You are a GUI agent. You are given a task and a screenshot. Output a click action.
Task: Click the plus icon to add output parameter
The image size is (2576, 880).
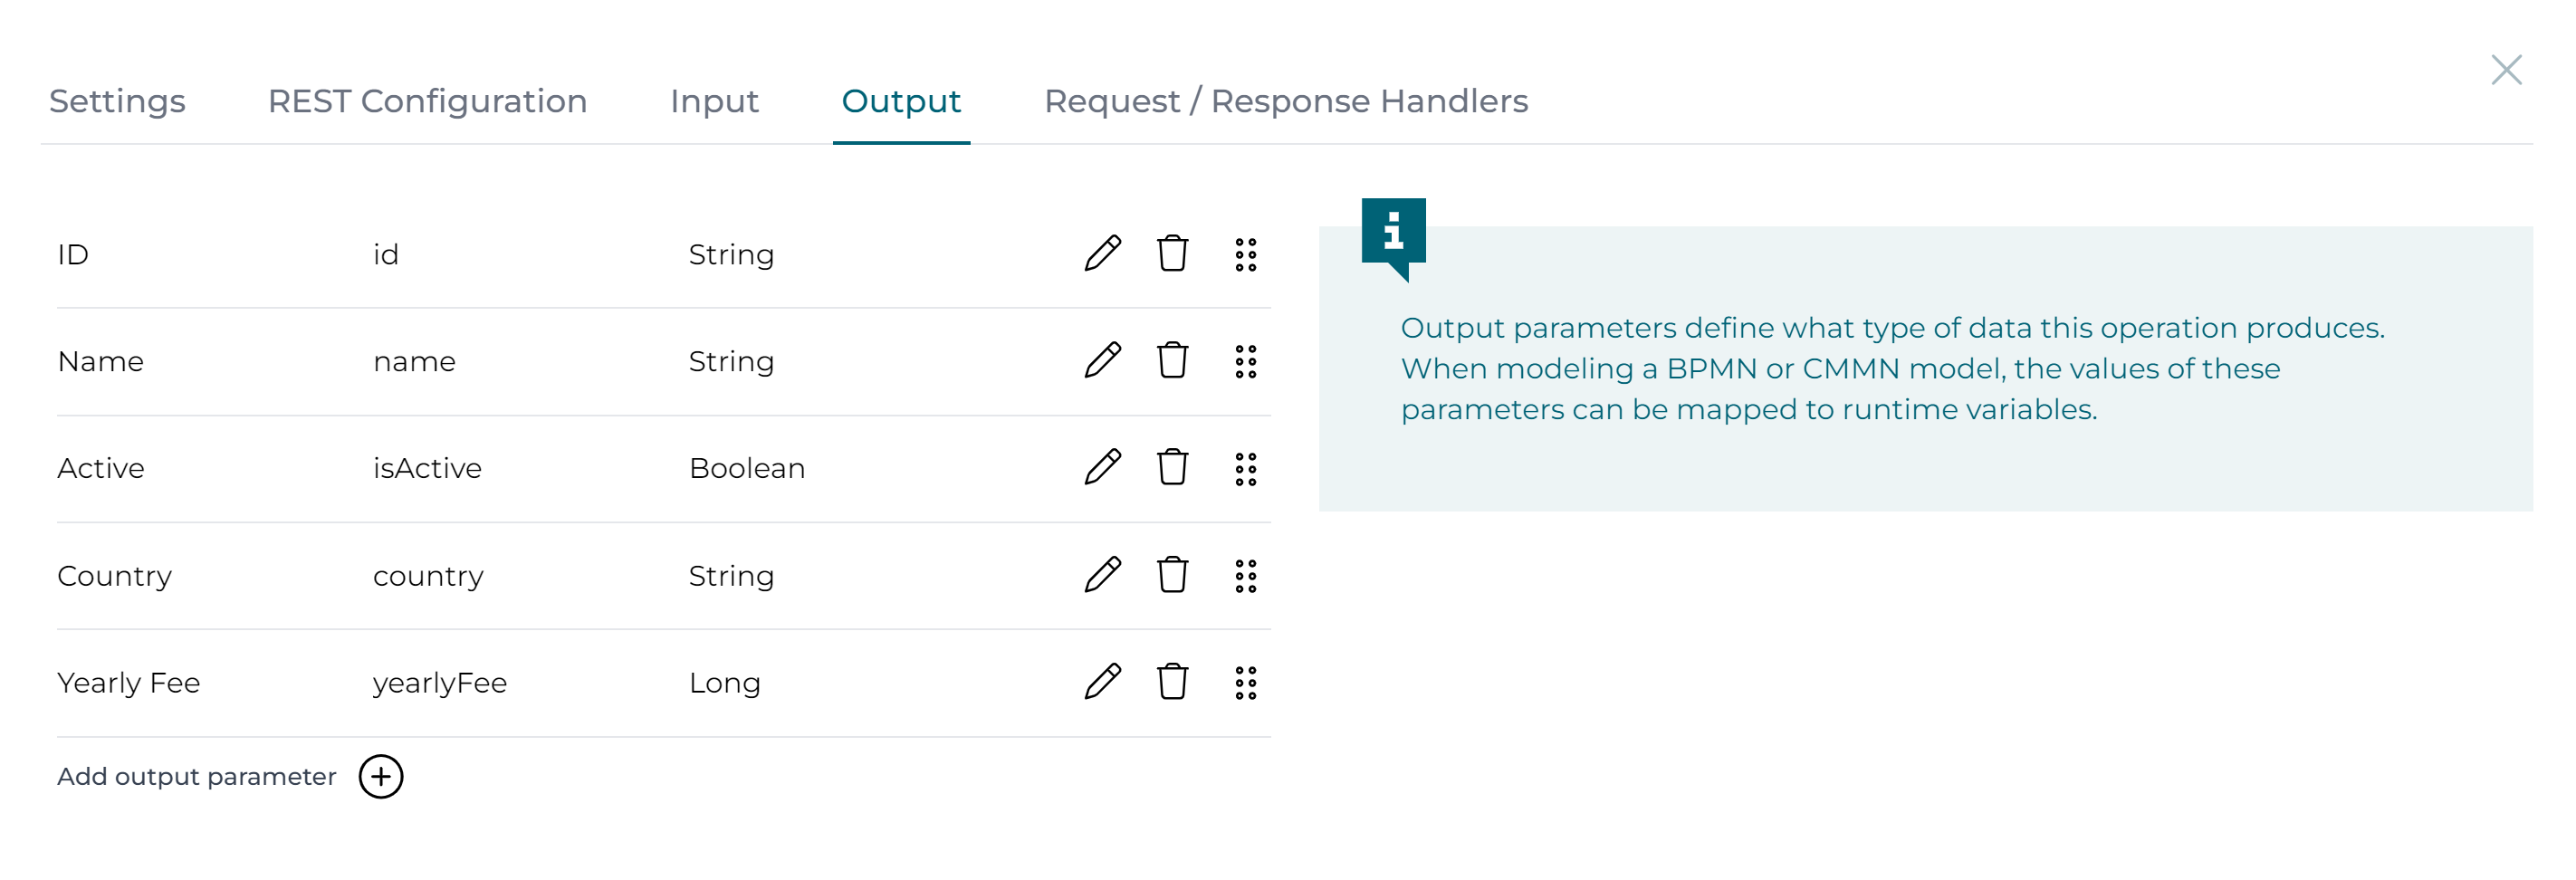pyautogui.click(x=382, y=775)
